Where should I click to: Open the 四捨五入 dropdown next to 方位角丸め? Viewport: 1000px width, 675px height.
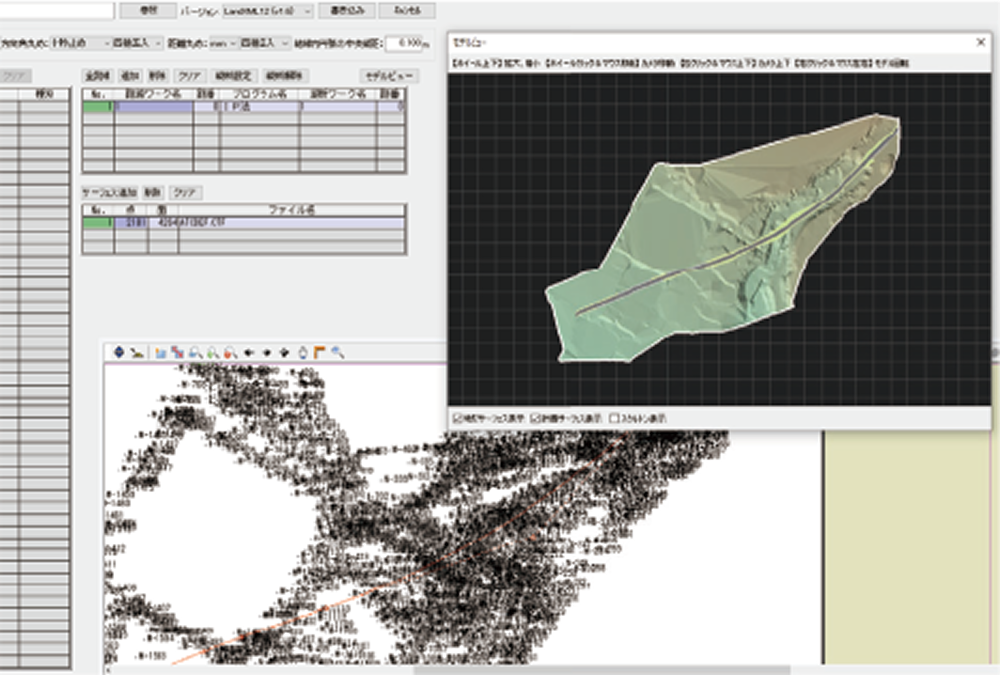tap(137, 43)
